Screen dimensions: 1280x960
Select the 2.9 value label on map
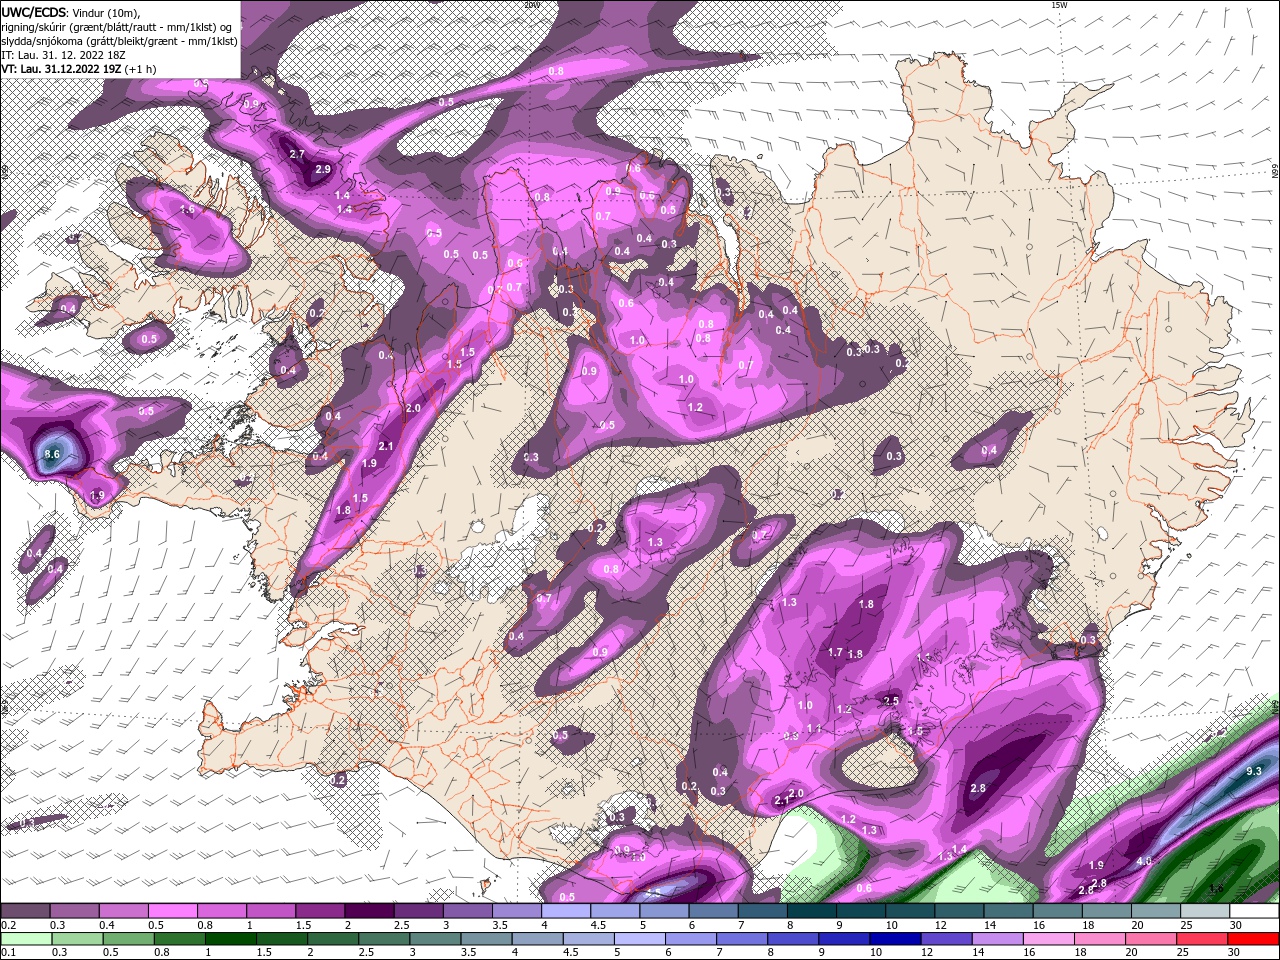pos(322,170)
